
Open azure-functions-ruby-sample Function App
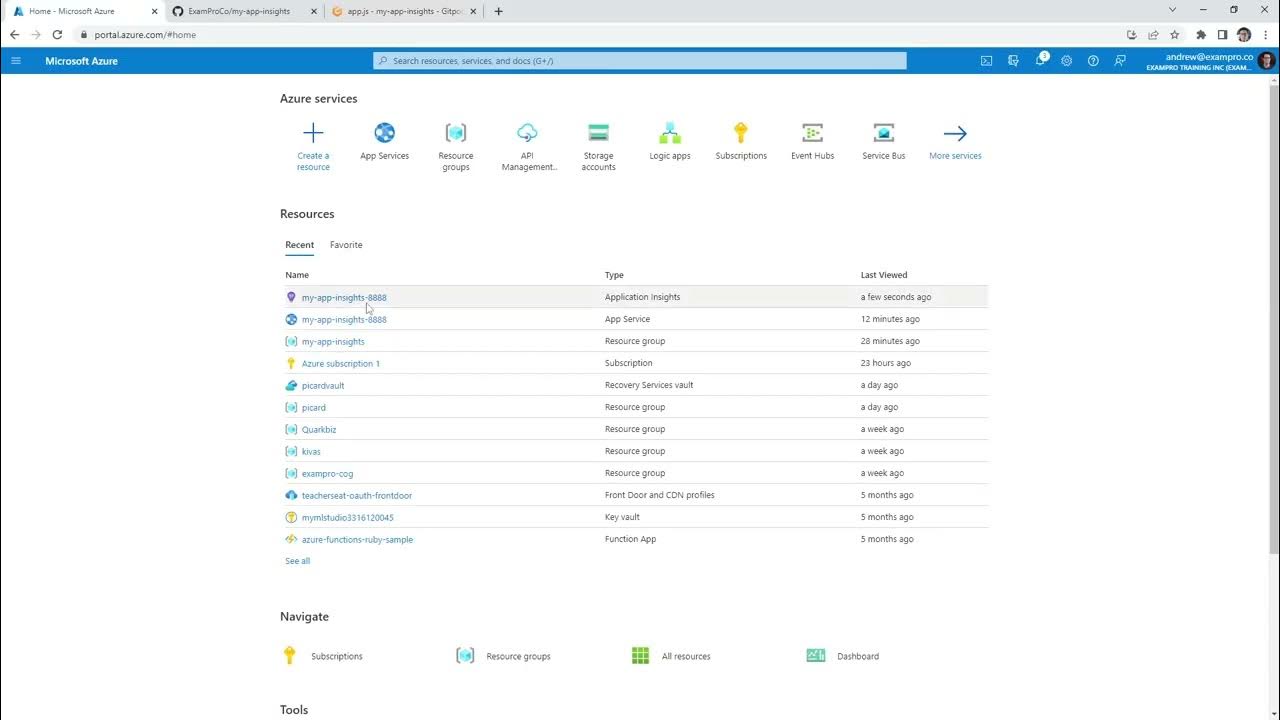point(357,539)
